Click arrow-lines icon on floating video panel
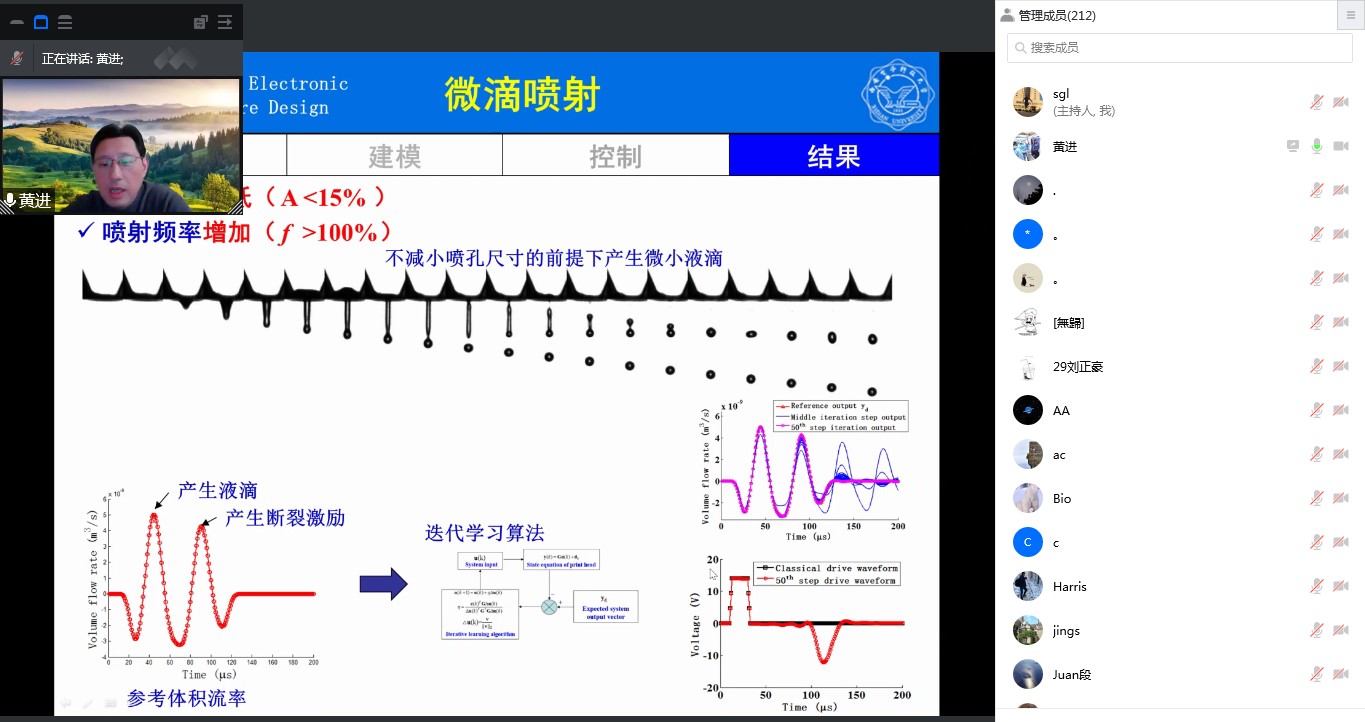Image resolution: width=1365 pixels, height=722 pixels. (224, 22)
